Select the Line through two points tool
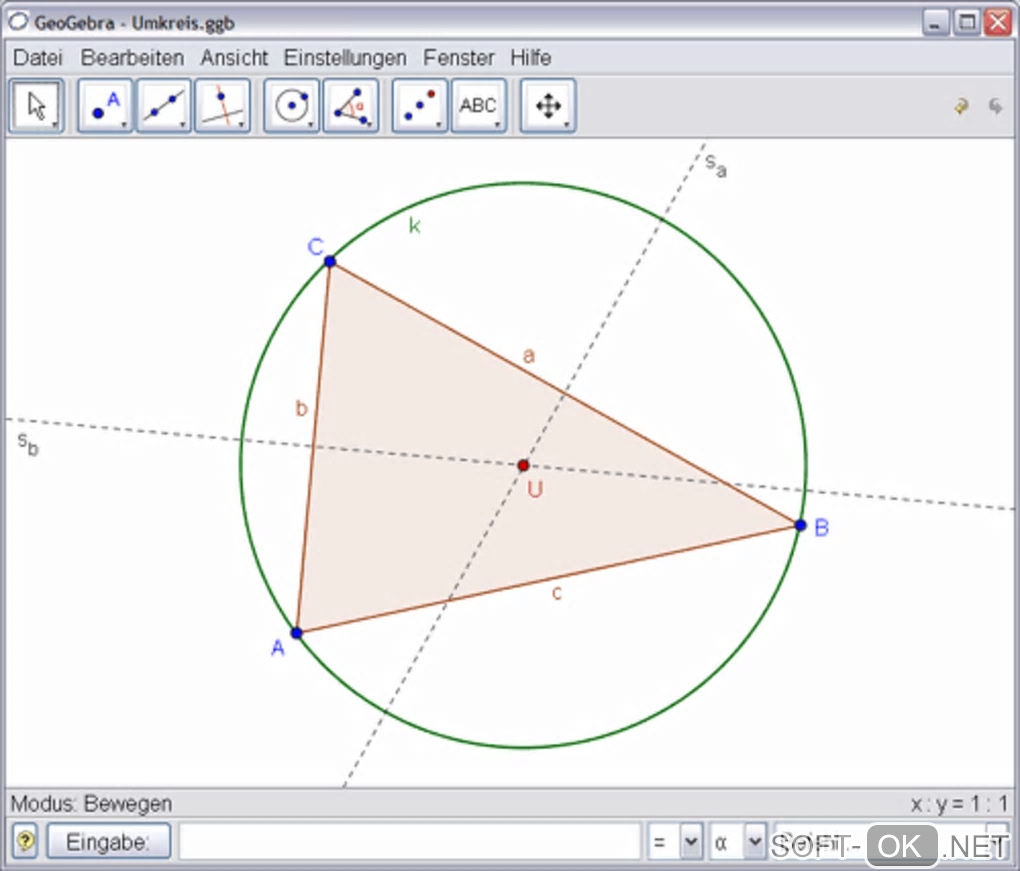 (163, 105)
